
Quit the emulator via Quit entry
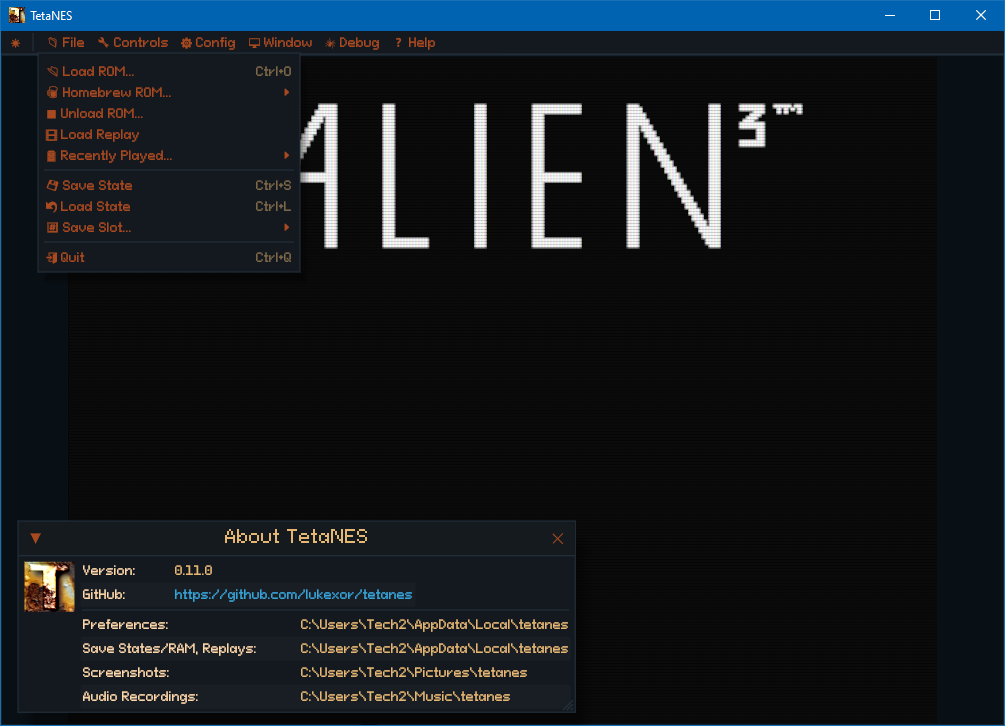click(x=72, y=257)
